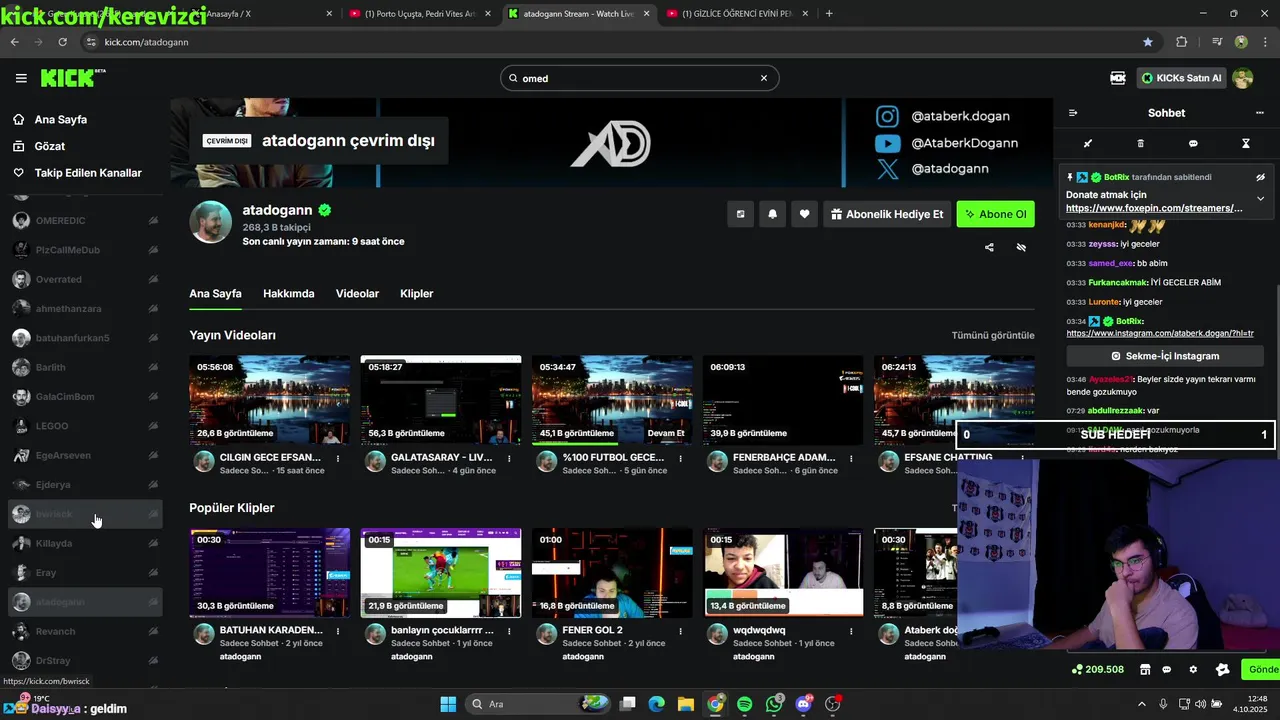
Task: Open options menu for wqdwqdwq clip
Action: 851,631
